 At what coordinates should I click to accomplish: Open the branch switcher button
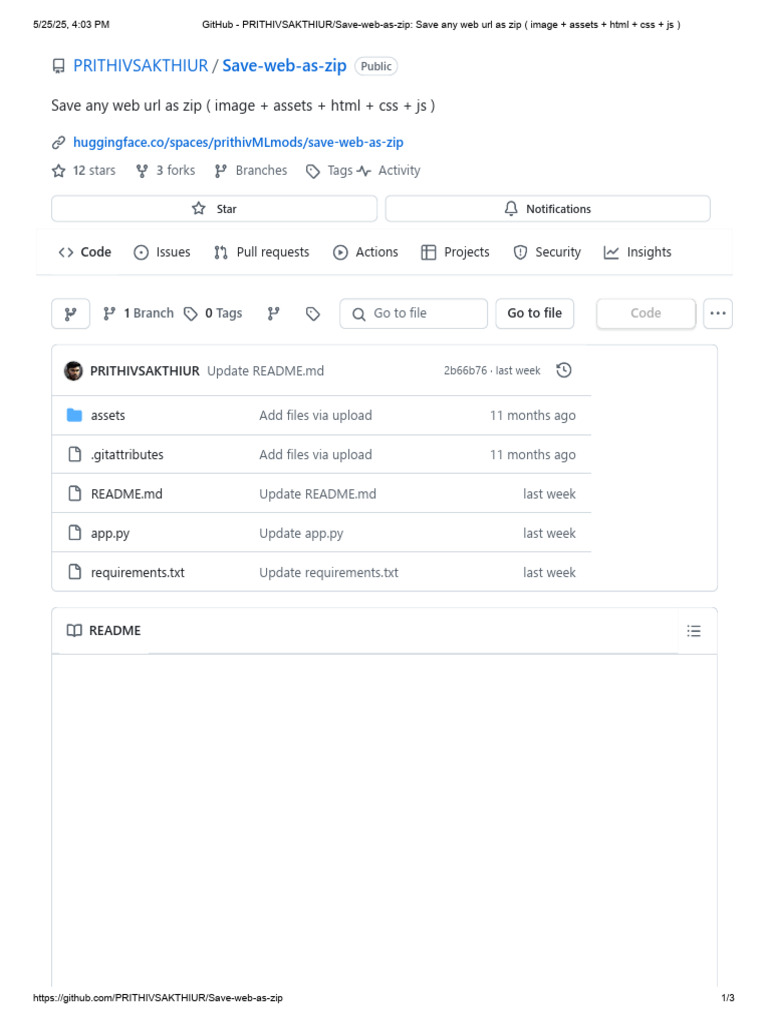click(71, 313)
